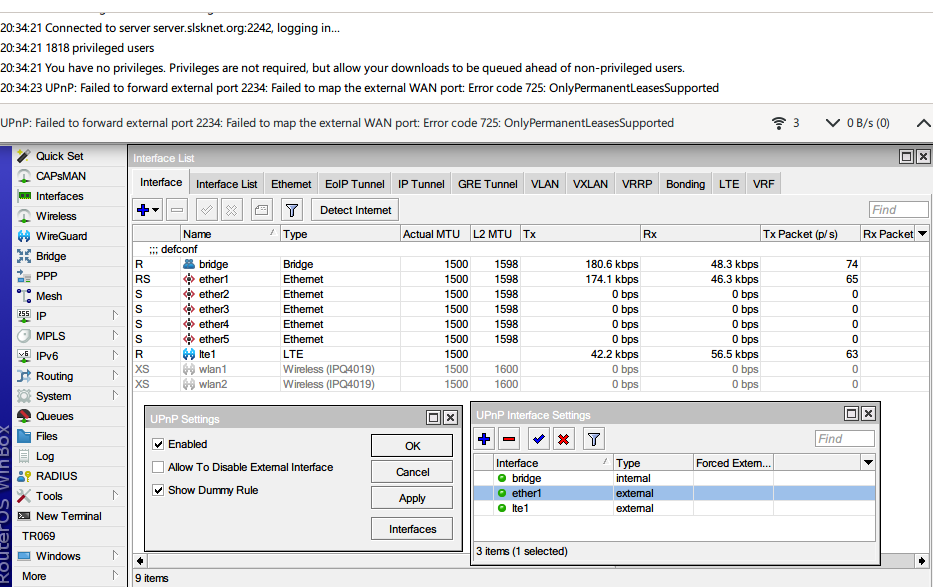Switch to the LTE tab
933x587 pixels.
[729, 184]
